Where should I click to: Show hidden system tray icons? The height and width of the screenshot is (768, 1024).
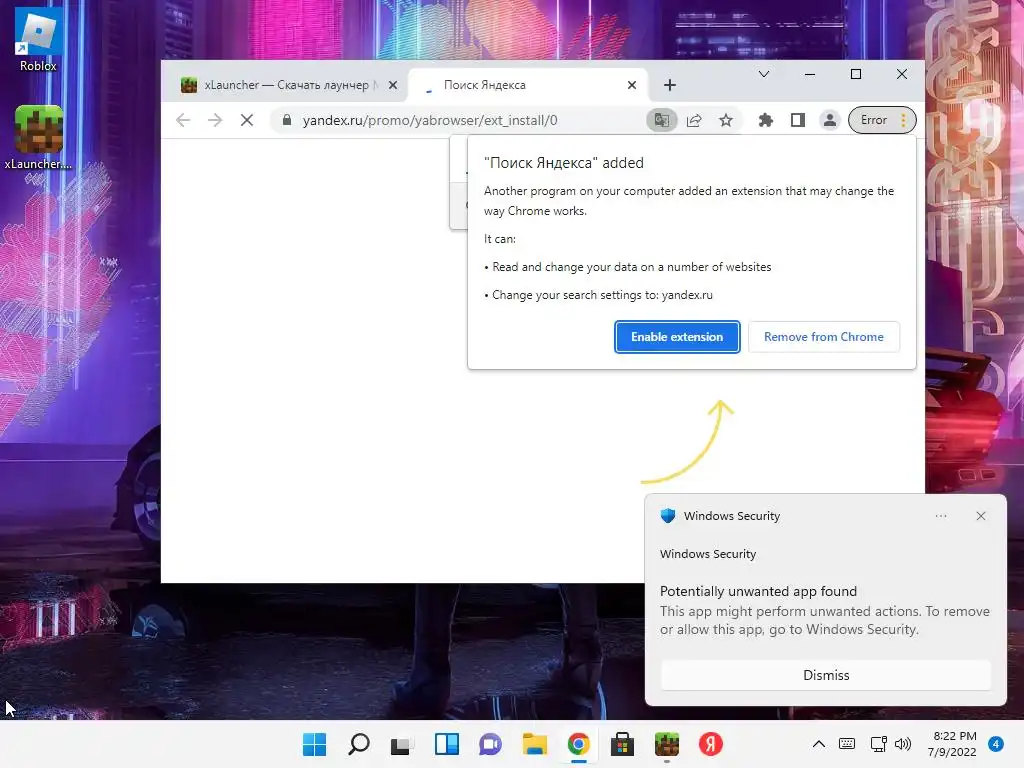coord(818,744)
